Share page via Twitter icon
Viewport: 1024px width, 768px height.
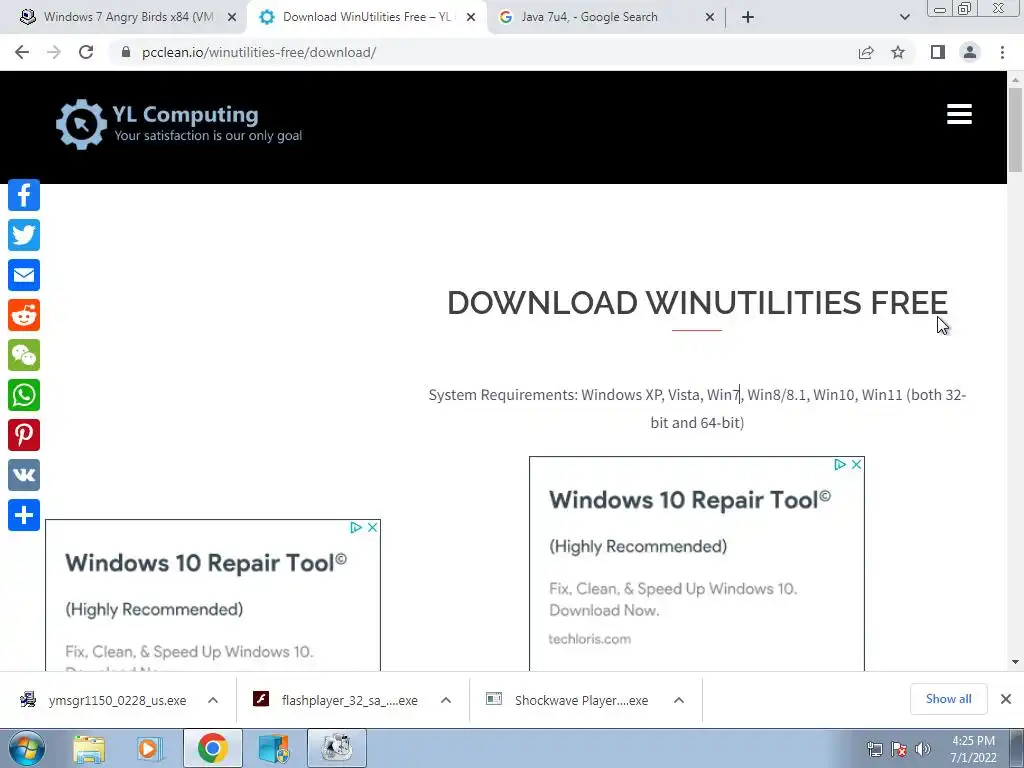(24, 235)
